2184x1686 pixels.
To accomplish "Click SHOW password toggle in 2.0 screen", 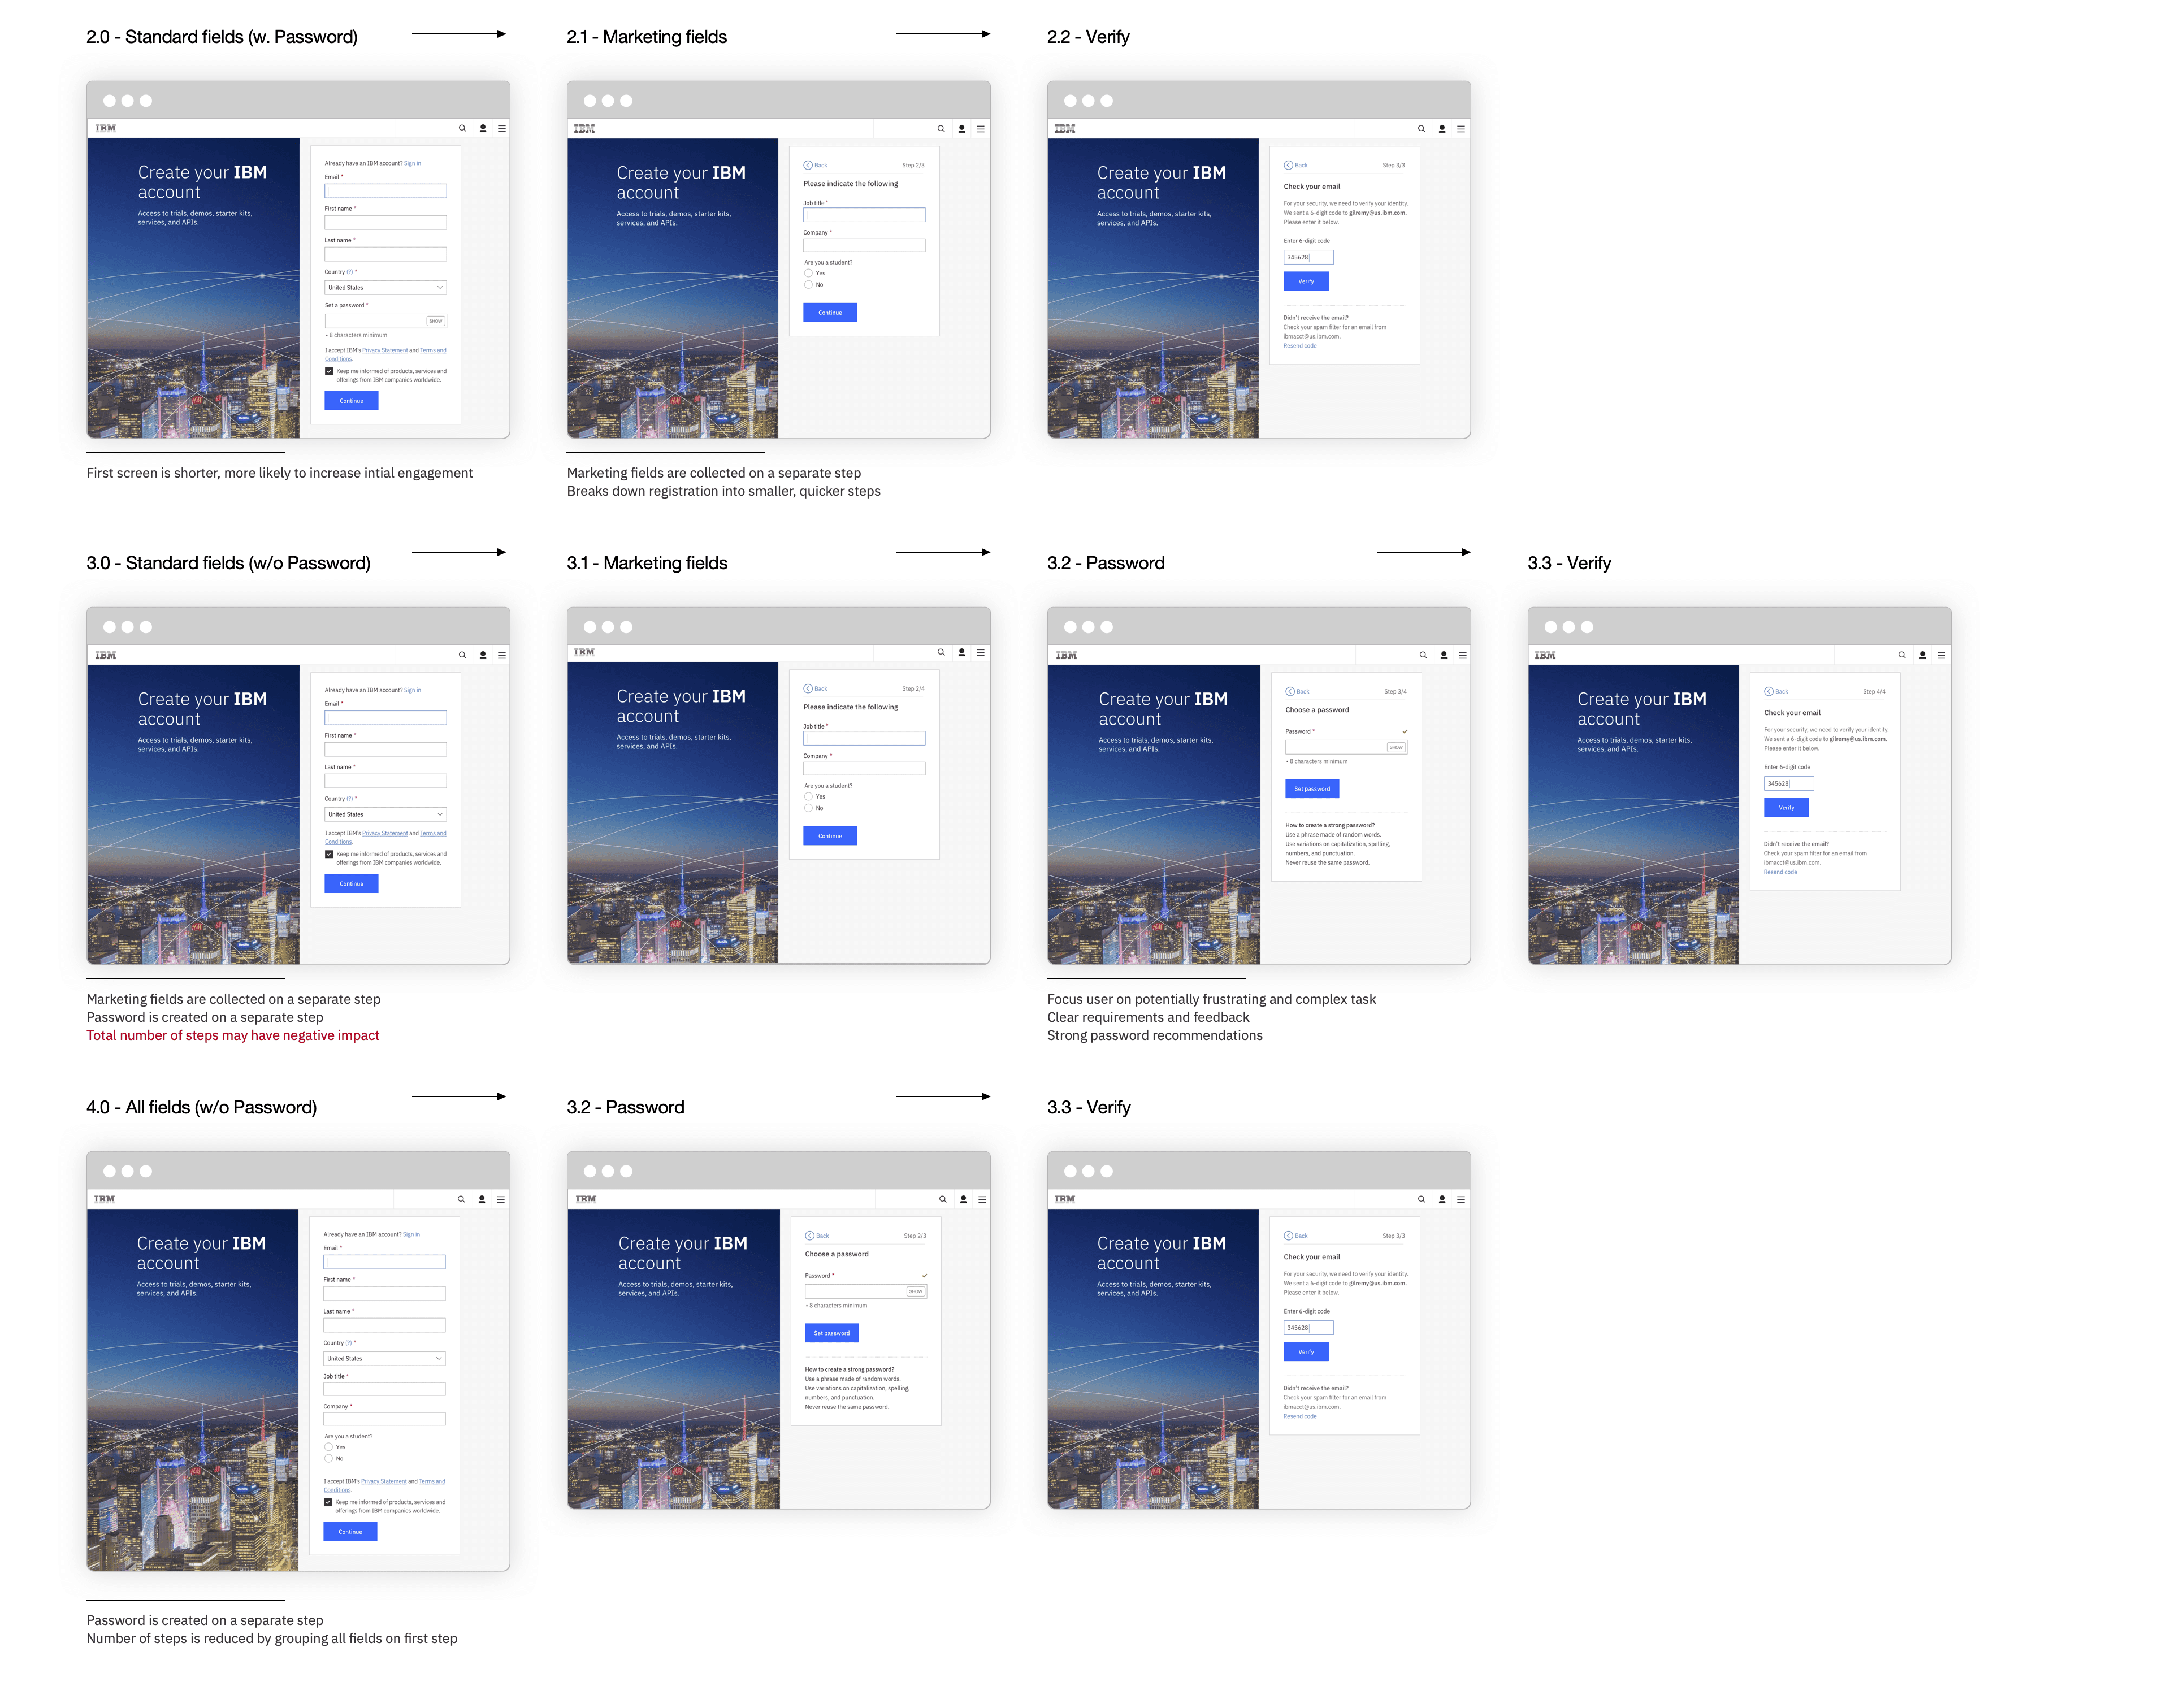I will pos(435,321).
